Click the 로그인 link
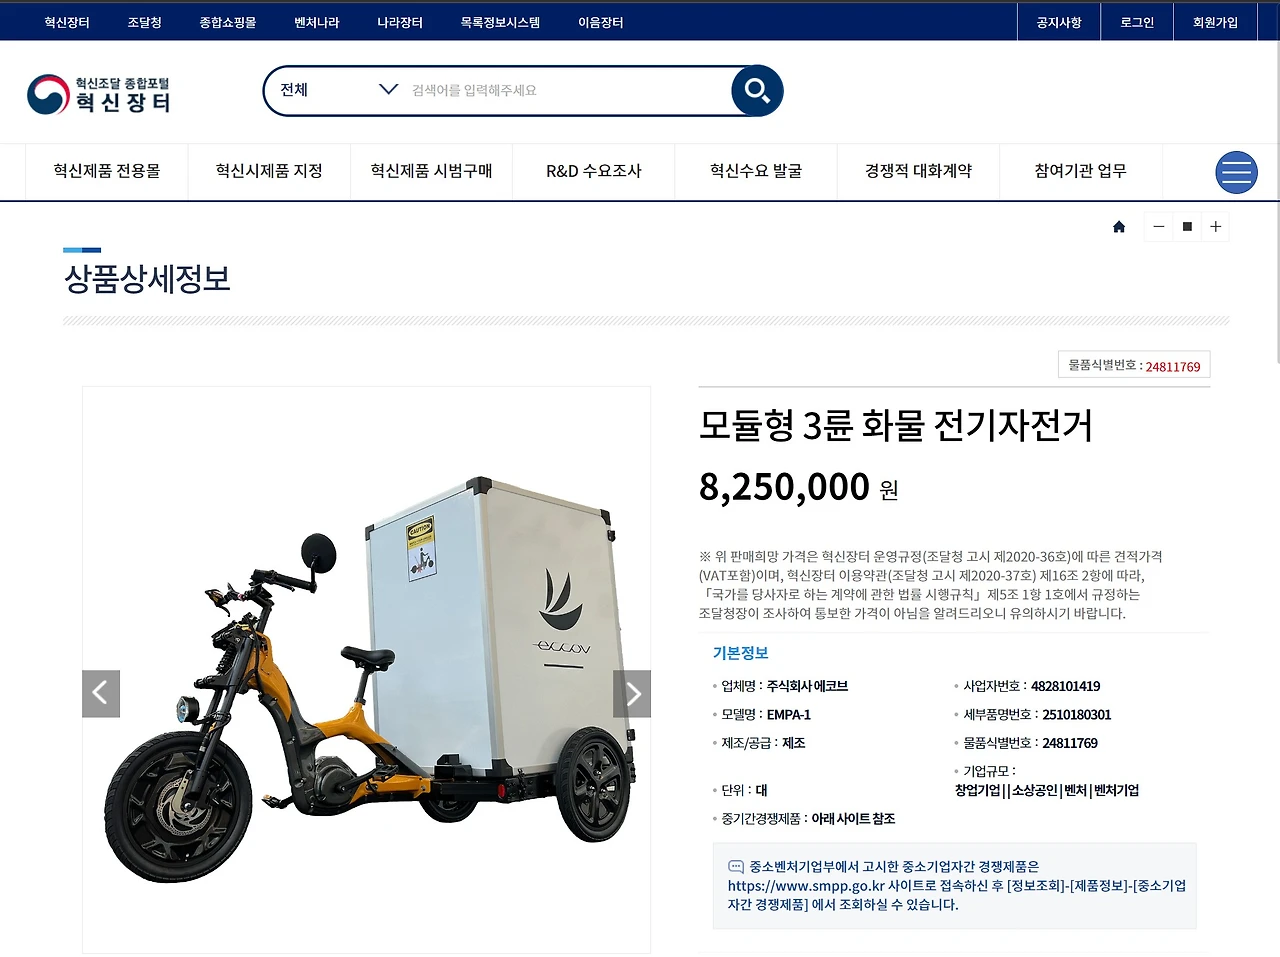 pos(1137,22)
